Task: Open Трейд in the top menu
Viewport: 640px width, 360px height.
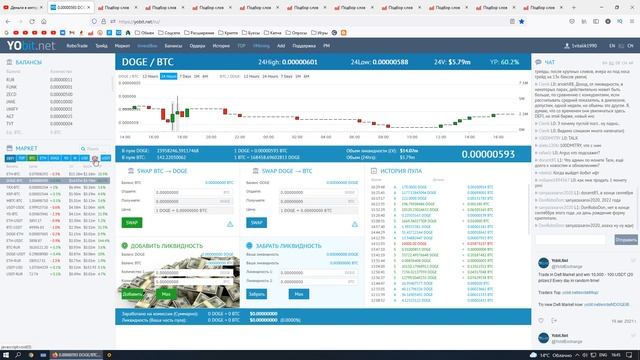Action: click(101, 46)
